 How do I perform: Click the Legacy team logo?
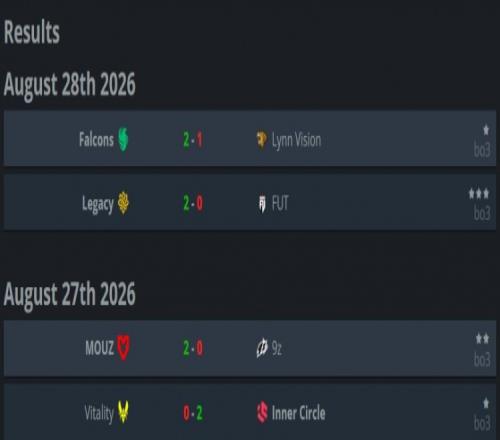click(x=123, y=203)
